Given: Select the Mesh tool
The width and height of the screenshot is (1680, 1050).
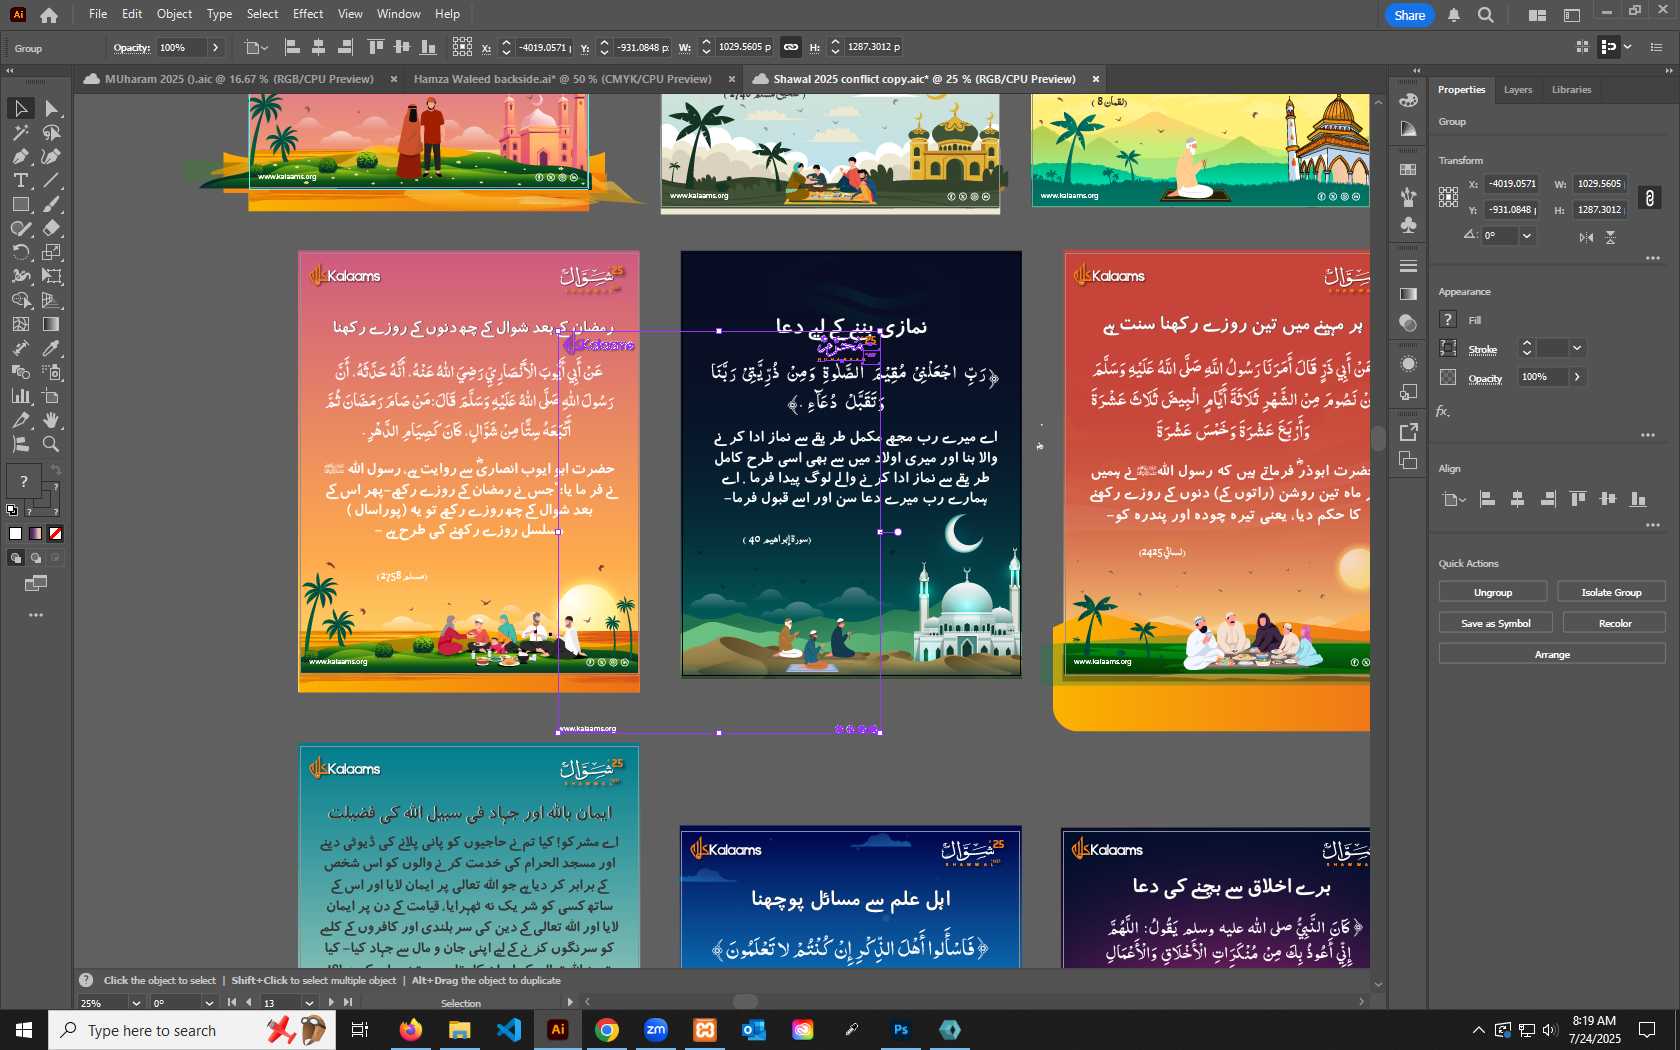Looking at the screenshot, I should tap(20, 324).
